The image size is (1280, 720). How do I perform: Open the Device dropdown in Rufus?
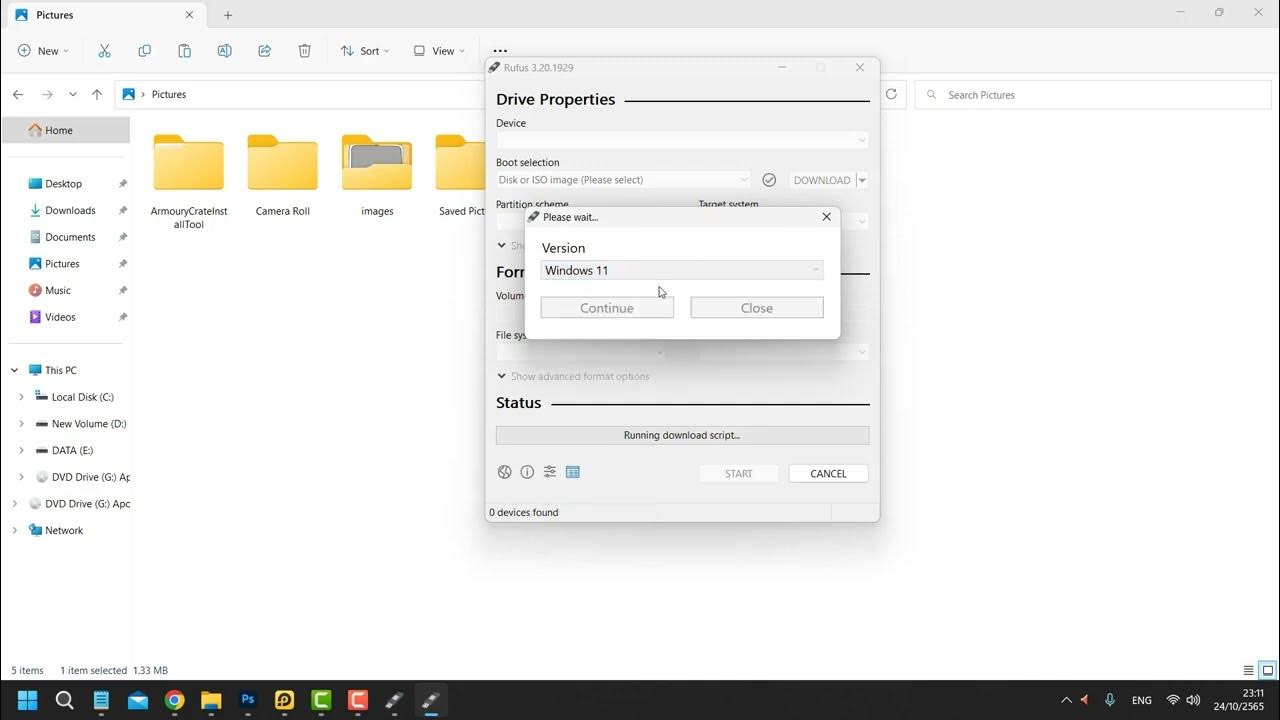[x=682, y=140]
